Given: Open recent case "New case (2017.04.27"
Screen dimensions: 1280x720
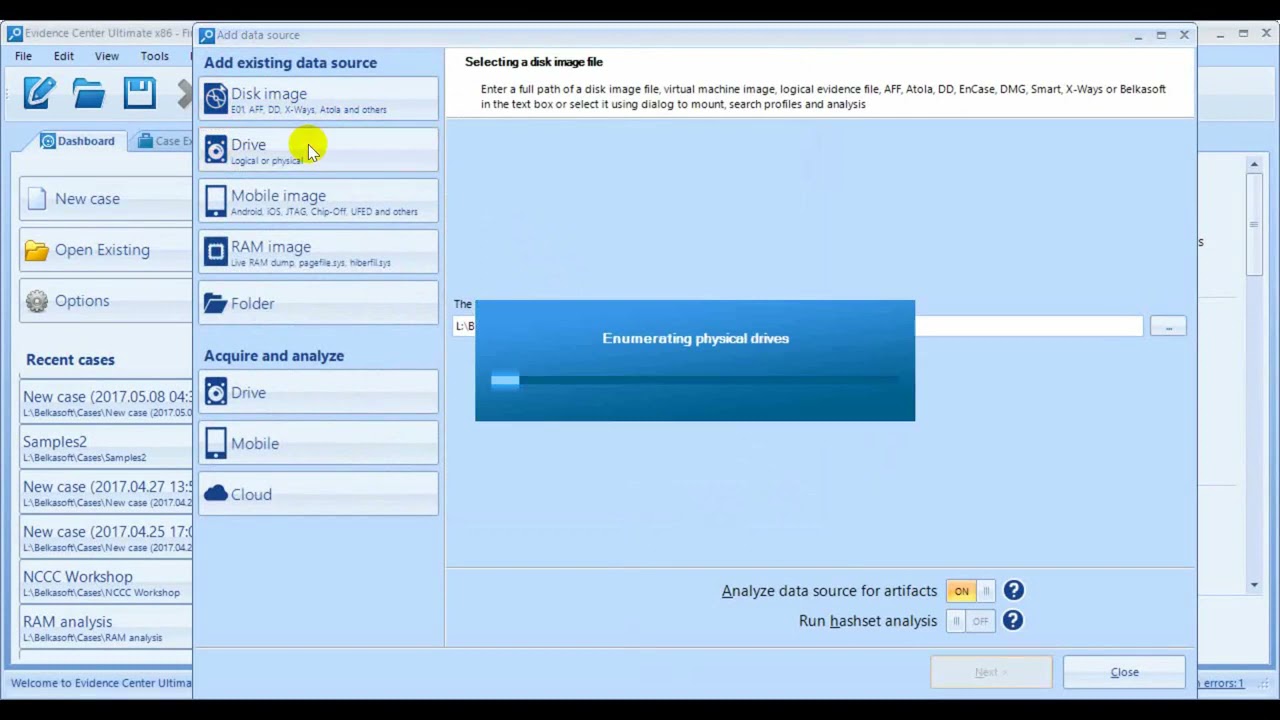Looking at the screenshot, I should point(106,493).
